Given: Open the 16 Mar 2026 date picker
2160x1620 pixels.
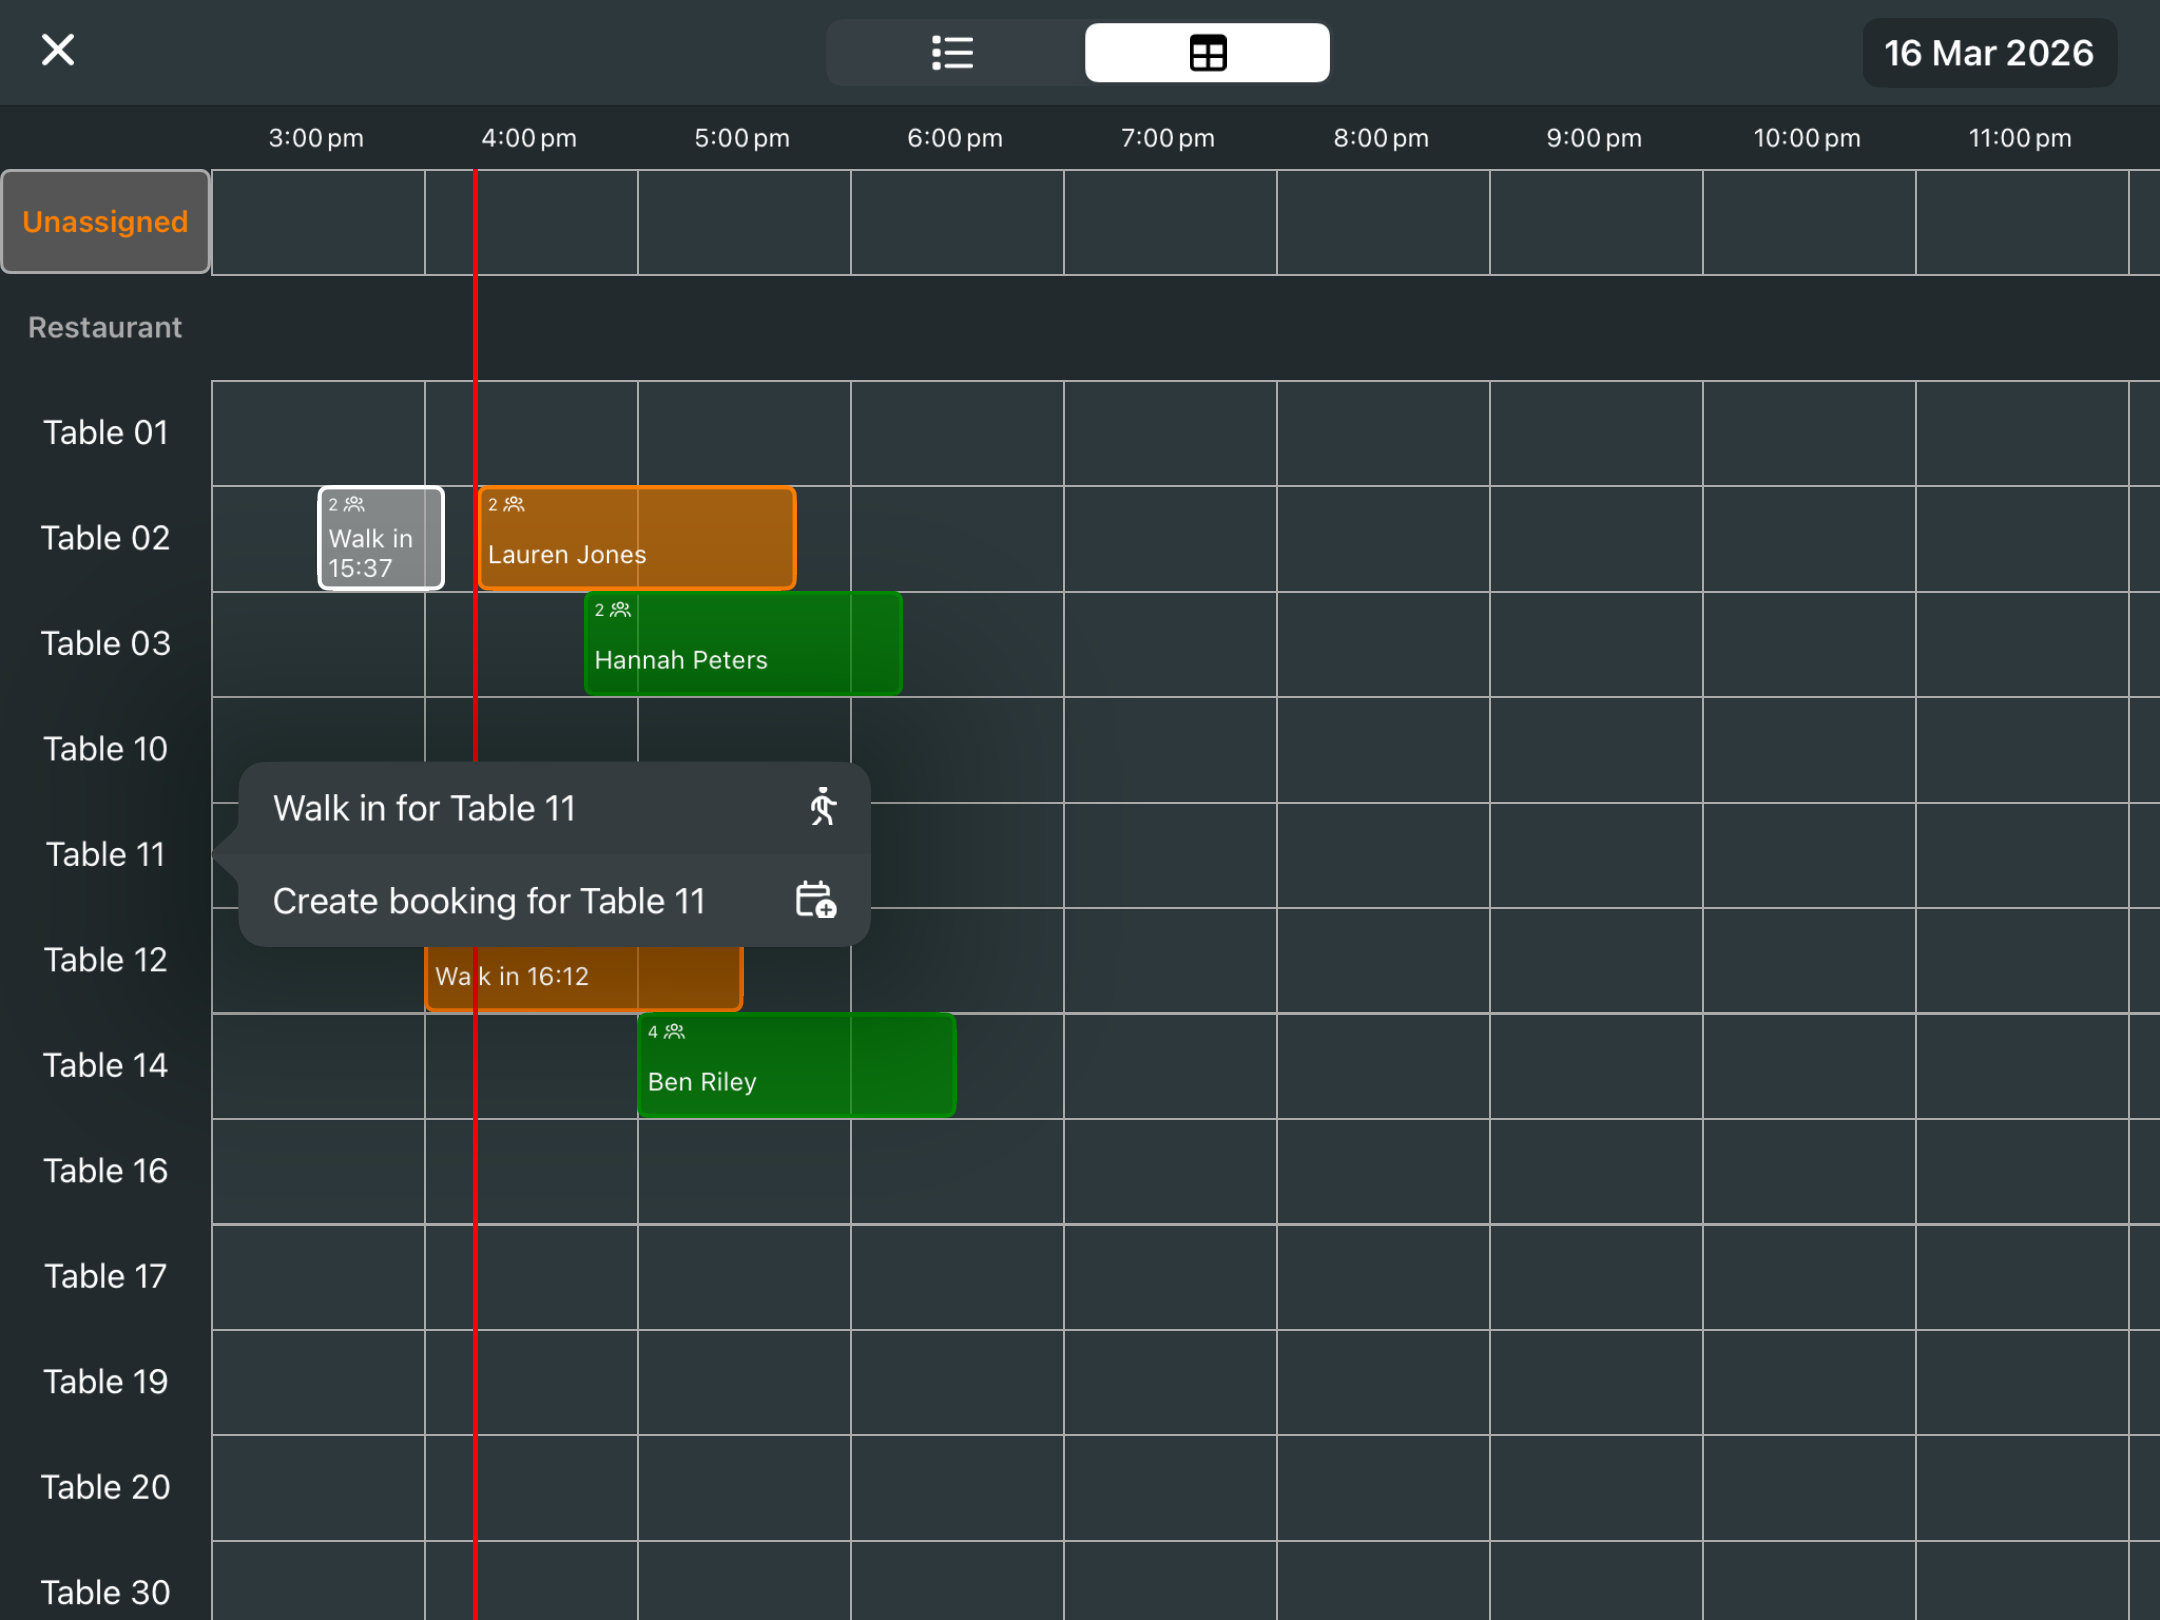Looking at the screenshot, I should [x=1988, y=53].
